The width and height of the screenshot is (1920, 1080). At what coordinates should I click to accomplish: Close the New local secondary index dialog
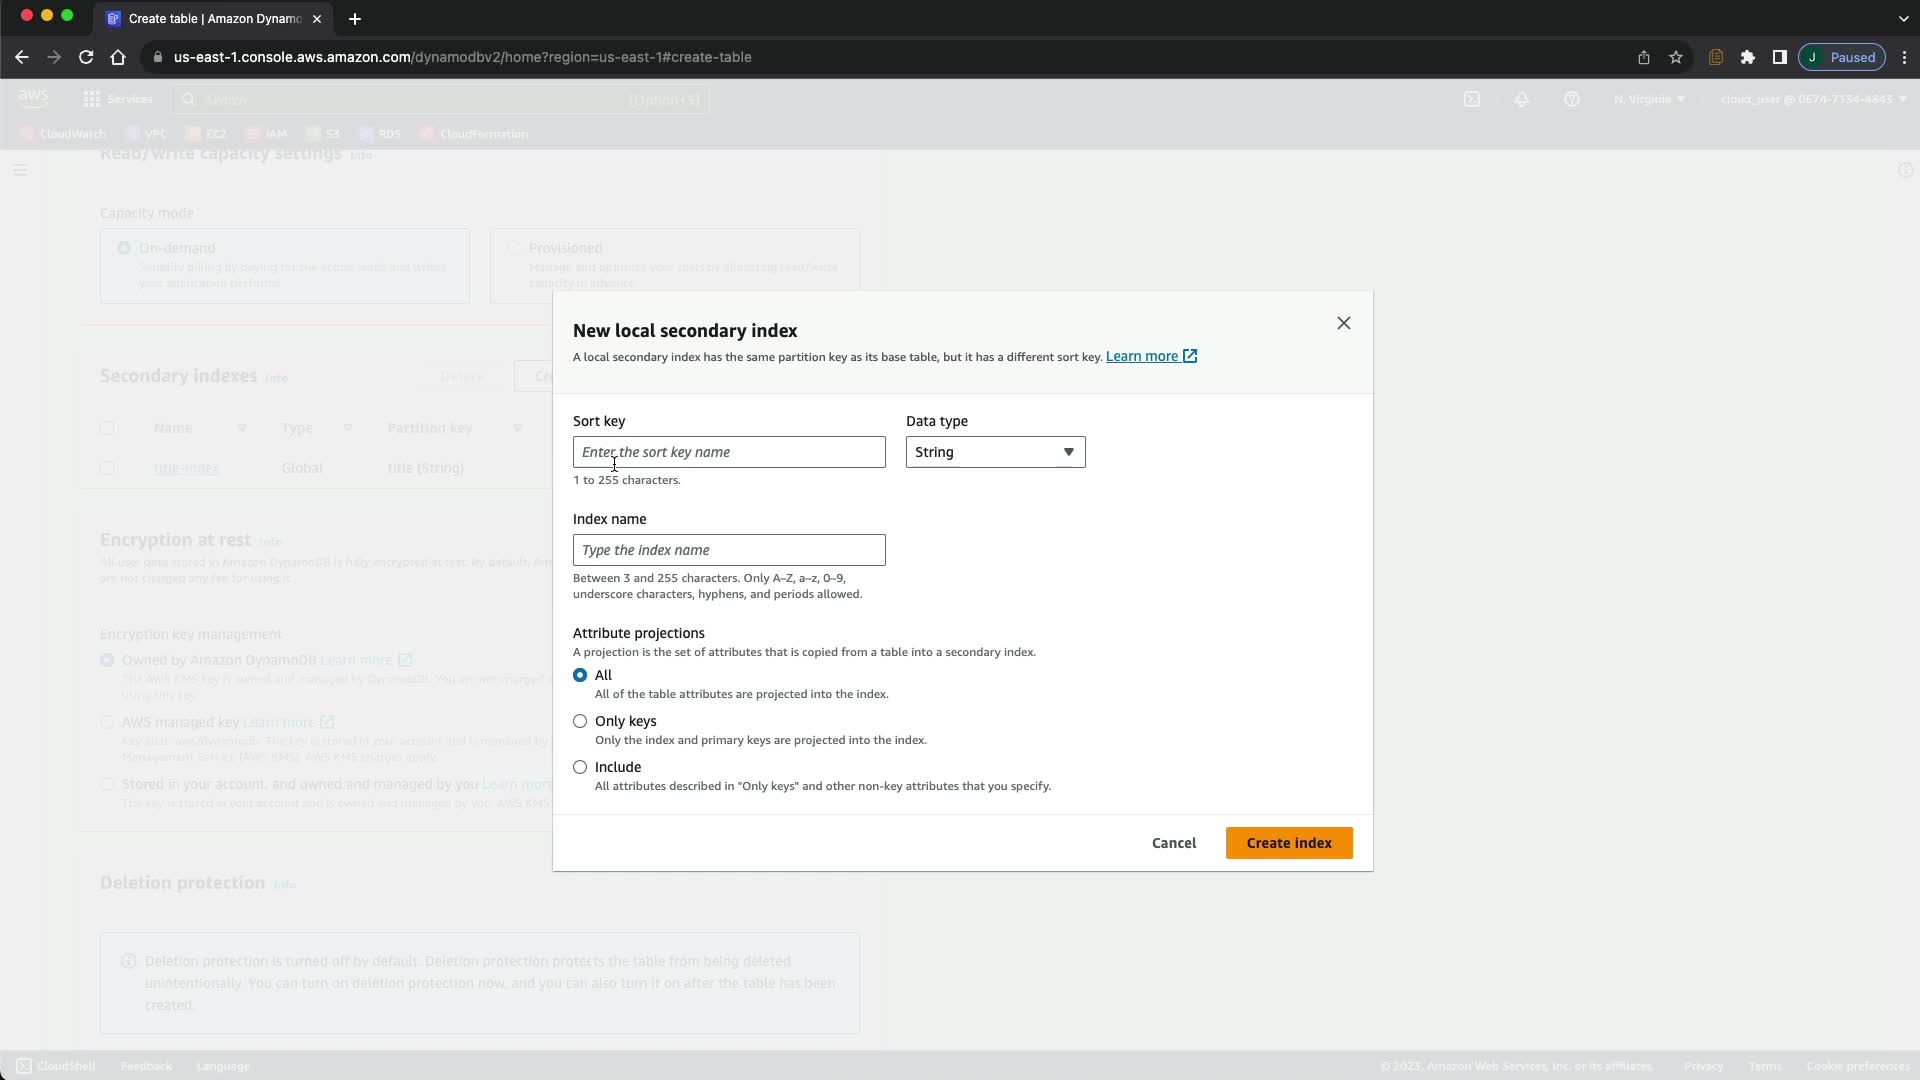pyautogui.click(x=1343, y=323)
